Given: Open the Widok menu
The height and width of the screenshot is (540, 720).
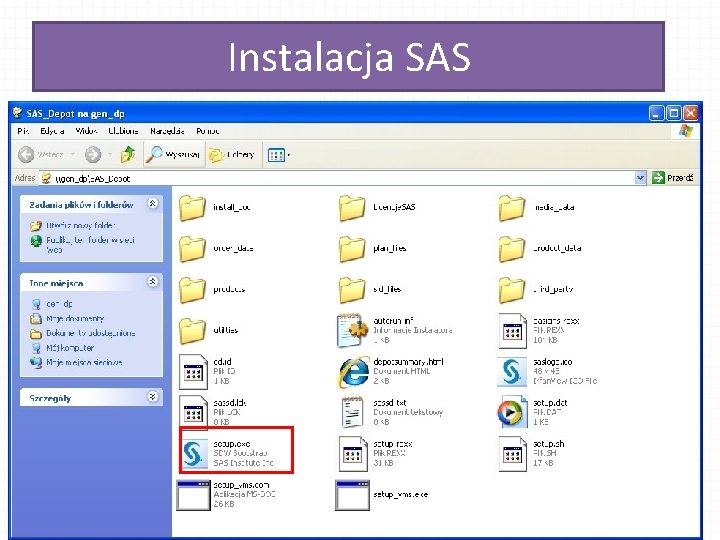Looking at the screenshot, I should (86, 131).
